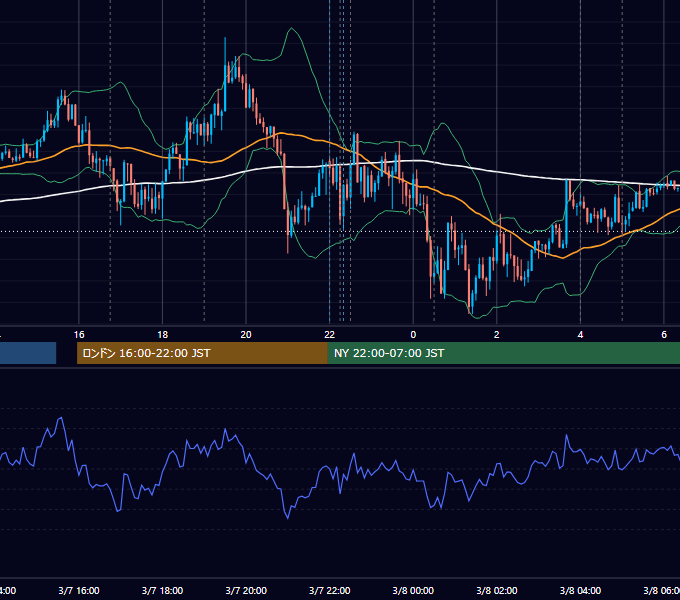The width and height of the screenshot is (680, 600).
Task: Click hour label 20 under price chart
Action: (x=246, y=335)
